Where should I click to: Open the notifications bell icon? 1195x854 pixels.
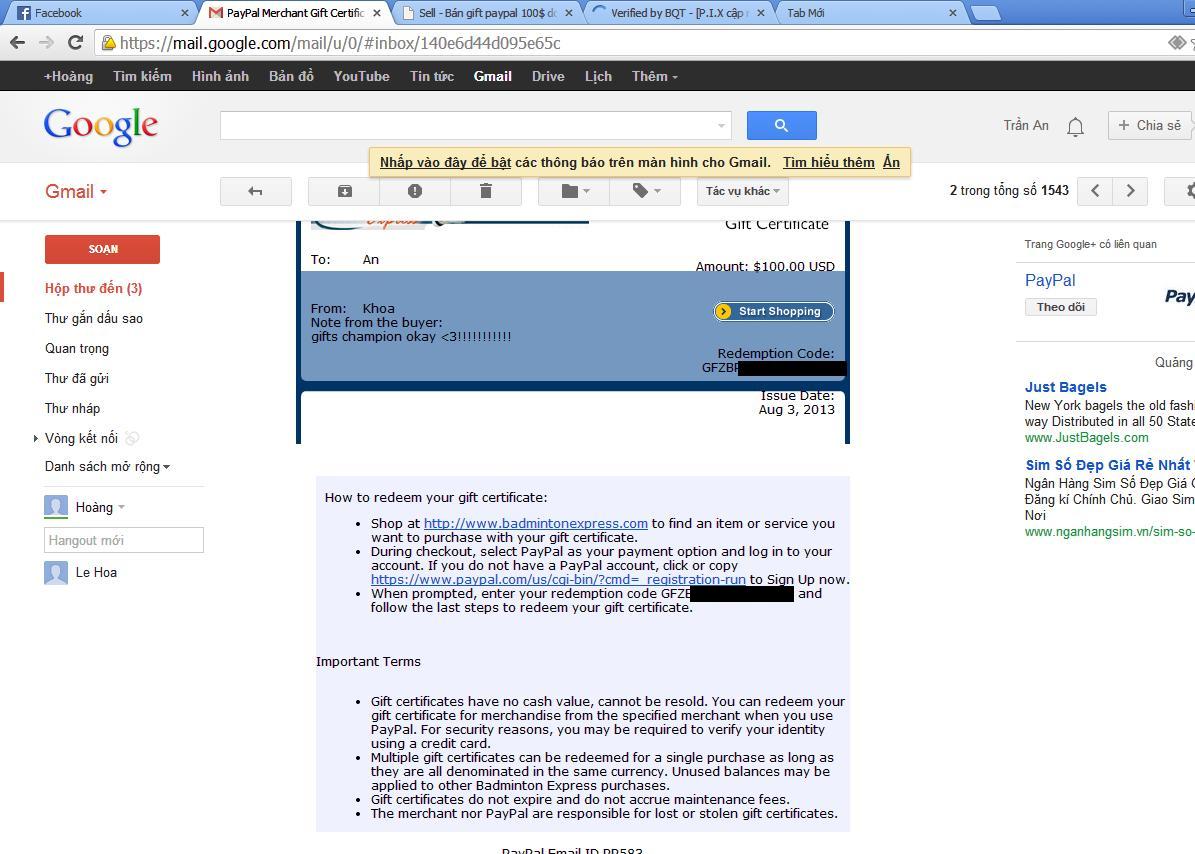click(x=1075, y=126)
